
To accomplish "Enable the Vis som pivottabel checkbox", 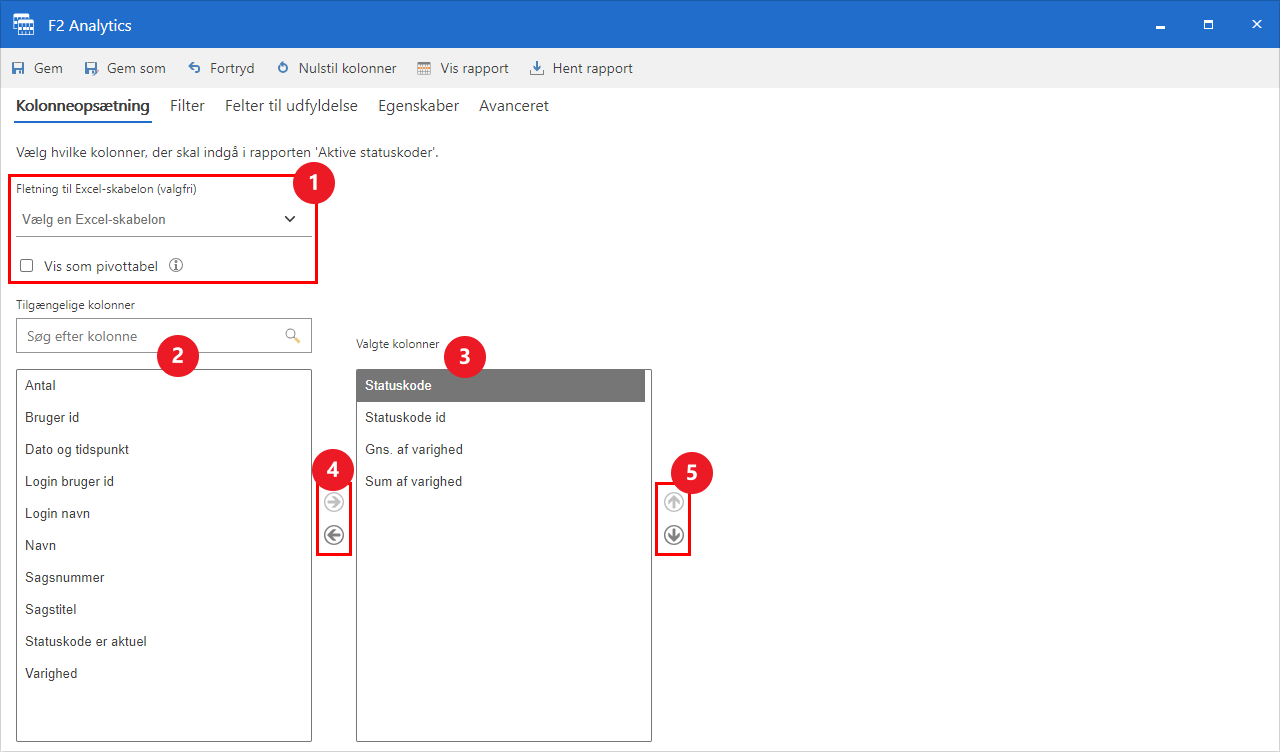I will point(27,266).
